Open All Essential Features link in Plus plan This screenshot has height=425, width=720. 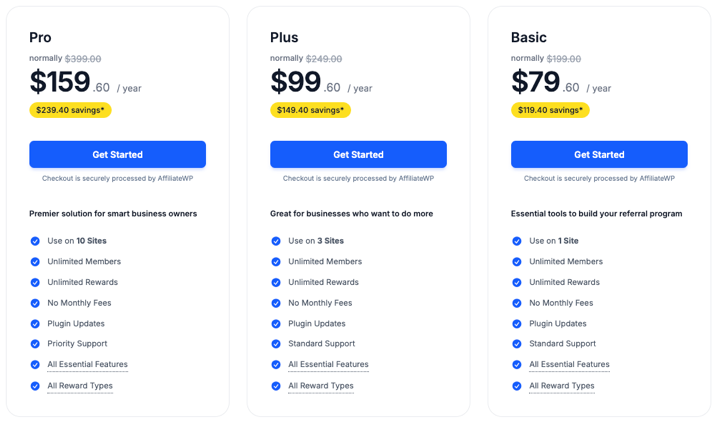328,365
